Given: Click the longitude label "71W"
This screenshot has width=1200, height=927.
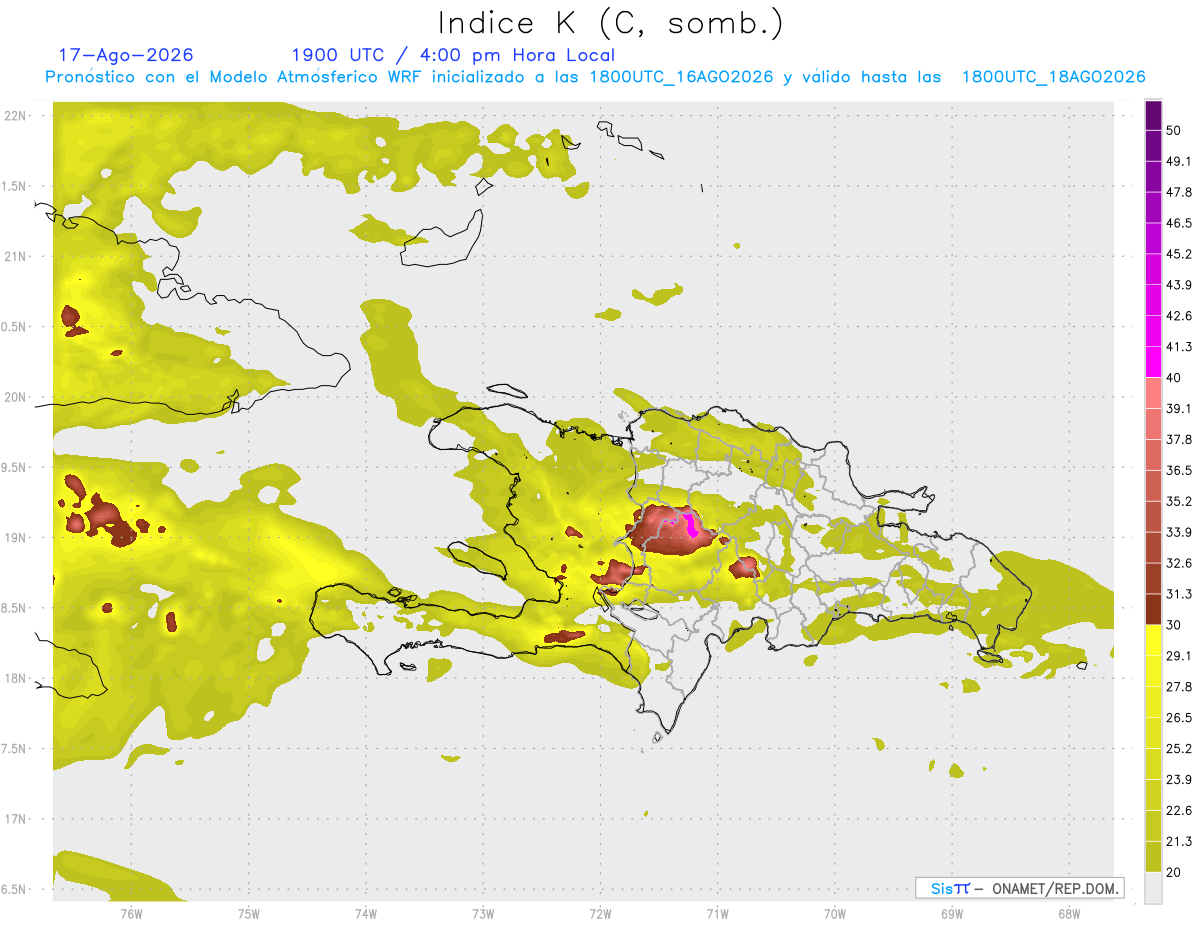Looking at the screenshot, I should 717,913.
